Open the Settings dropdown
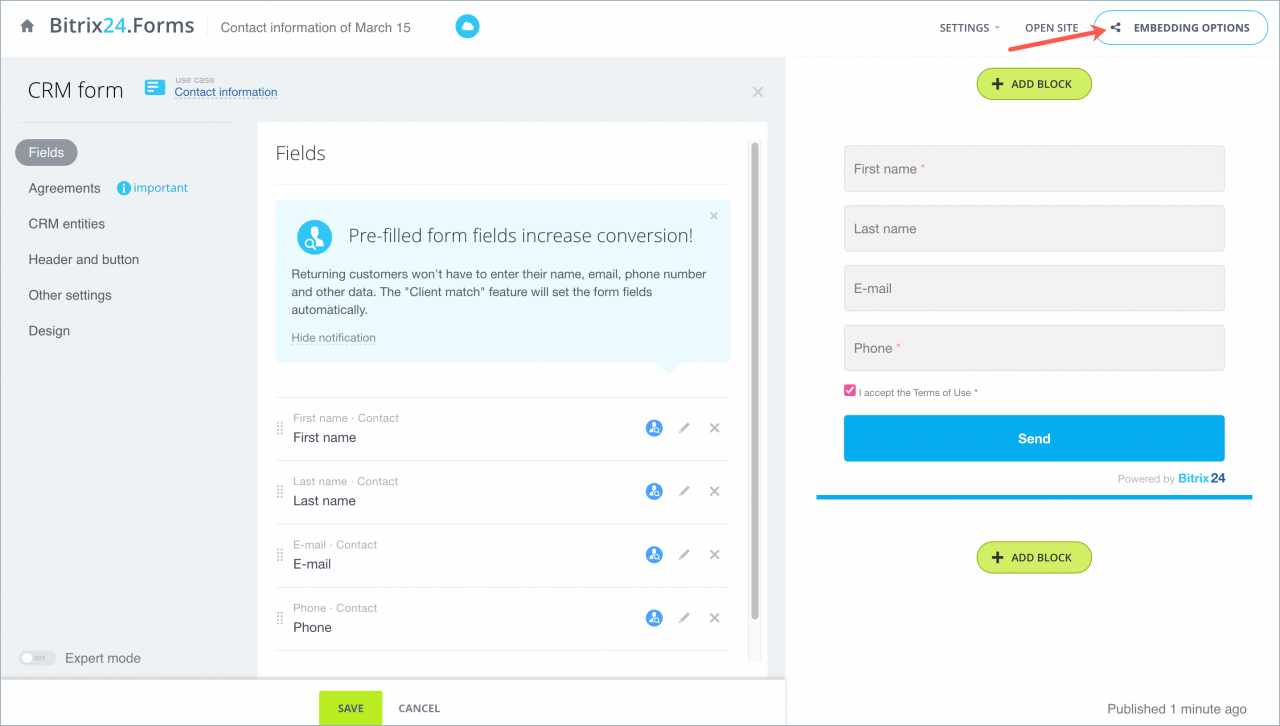Screen dimensions: 1280x726 pos(969,28)
